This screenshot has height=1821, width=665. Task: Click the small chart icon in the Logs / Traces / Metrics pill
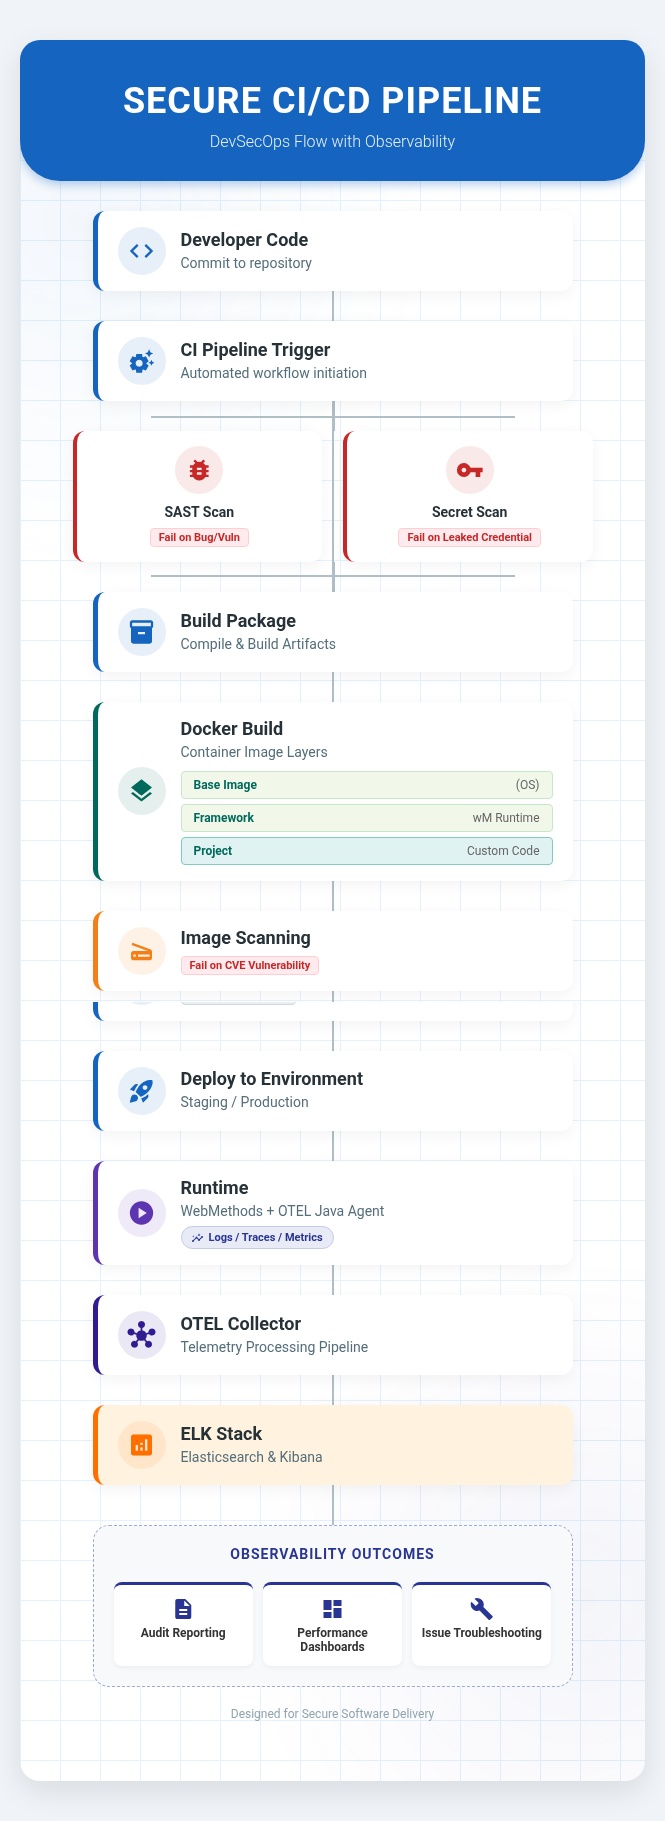click(197, 1238)
